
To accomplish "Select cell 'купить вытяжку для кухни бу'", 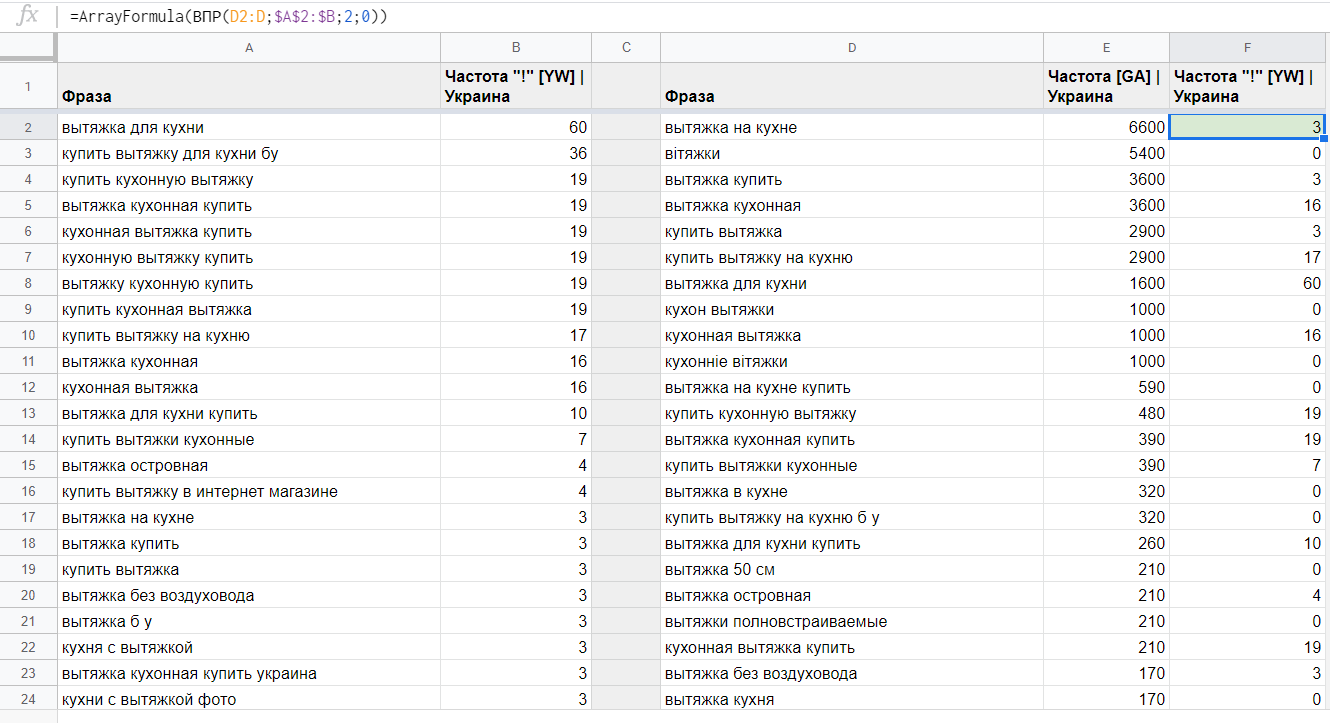I will [249, 154].
